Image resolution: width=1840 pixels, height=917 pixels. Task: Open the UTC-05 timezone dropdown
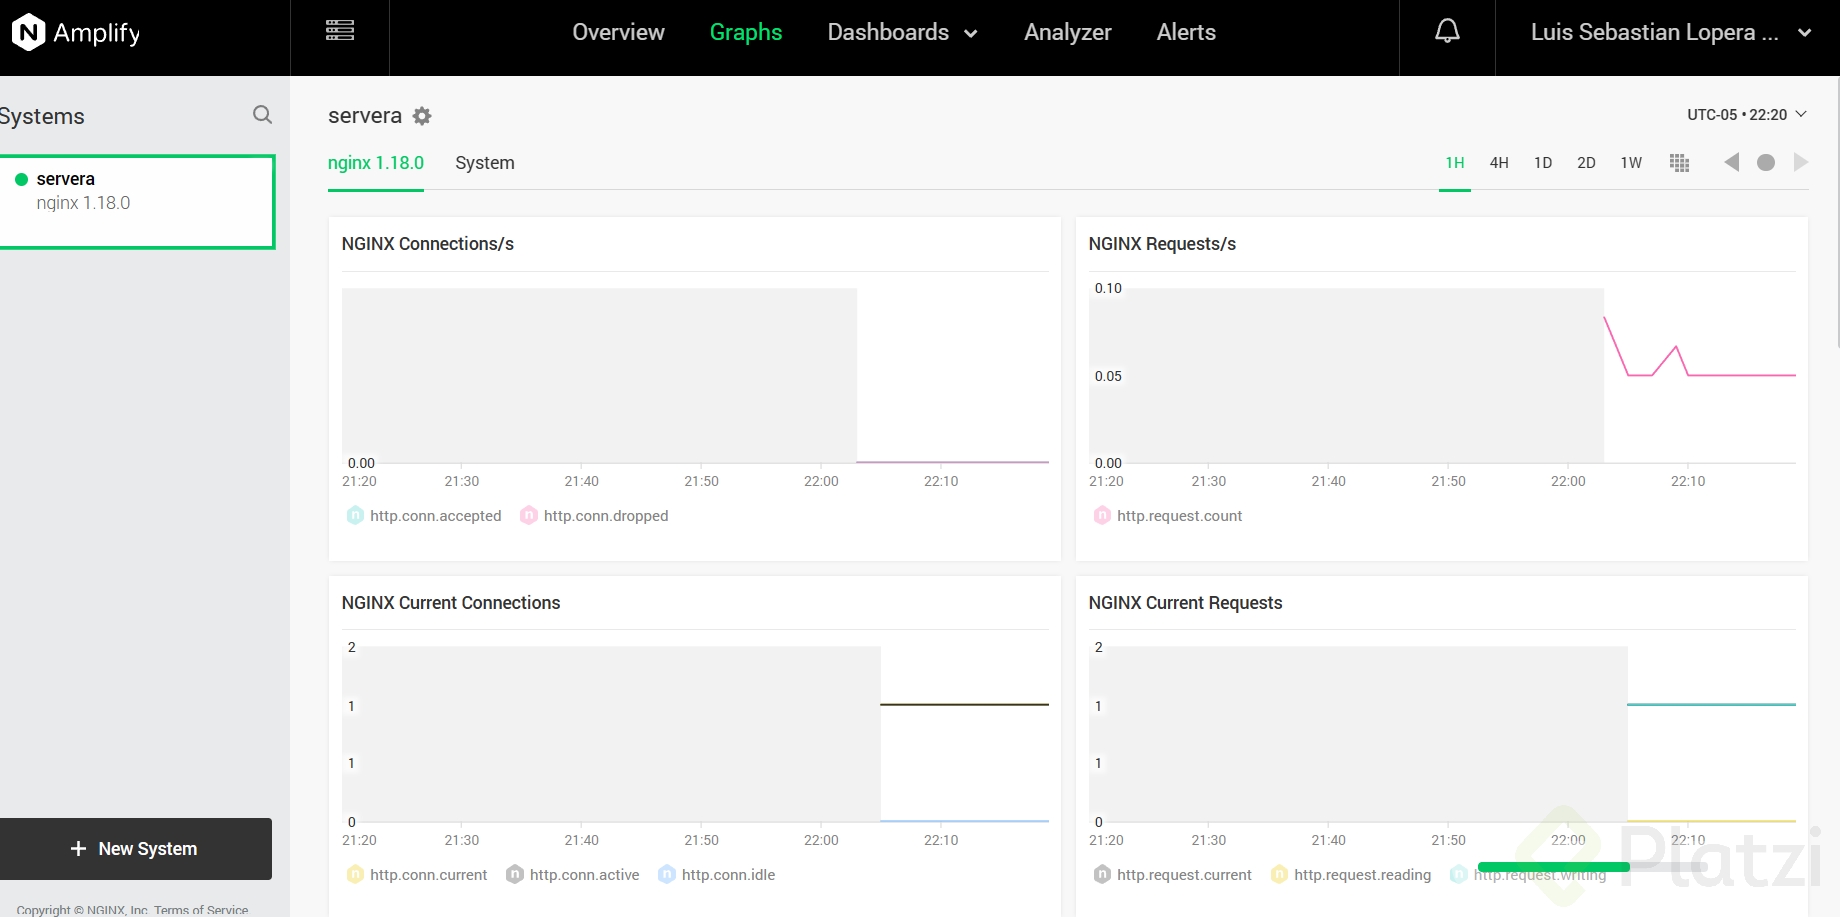pyautogui.click(x=1747, y=115)
